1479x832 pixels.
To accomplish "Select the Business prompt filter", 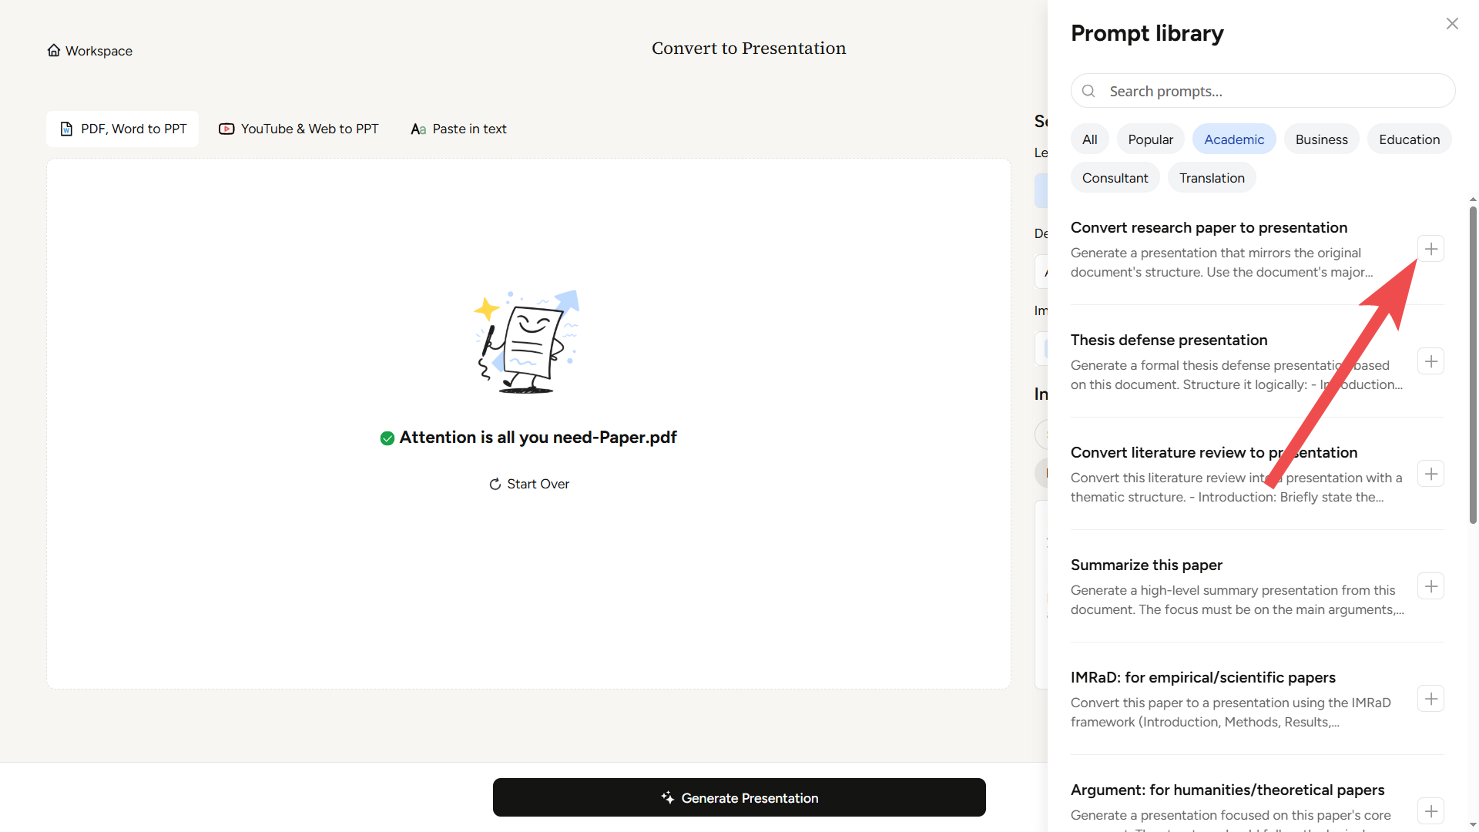I will (x=1321, y=140).
